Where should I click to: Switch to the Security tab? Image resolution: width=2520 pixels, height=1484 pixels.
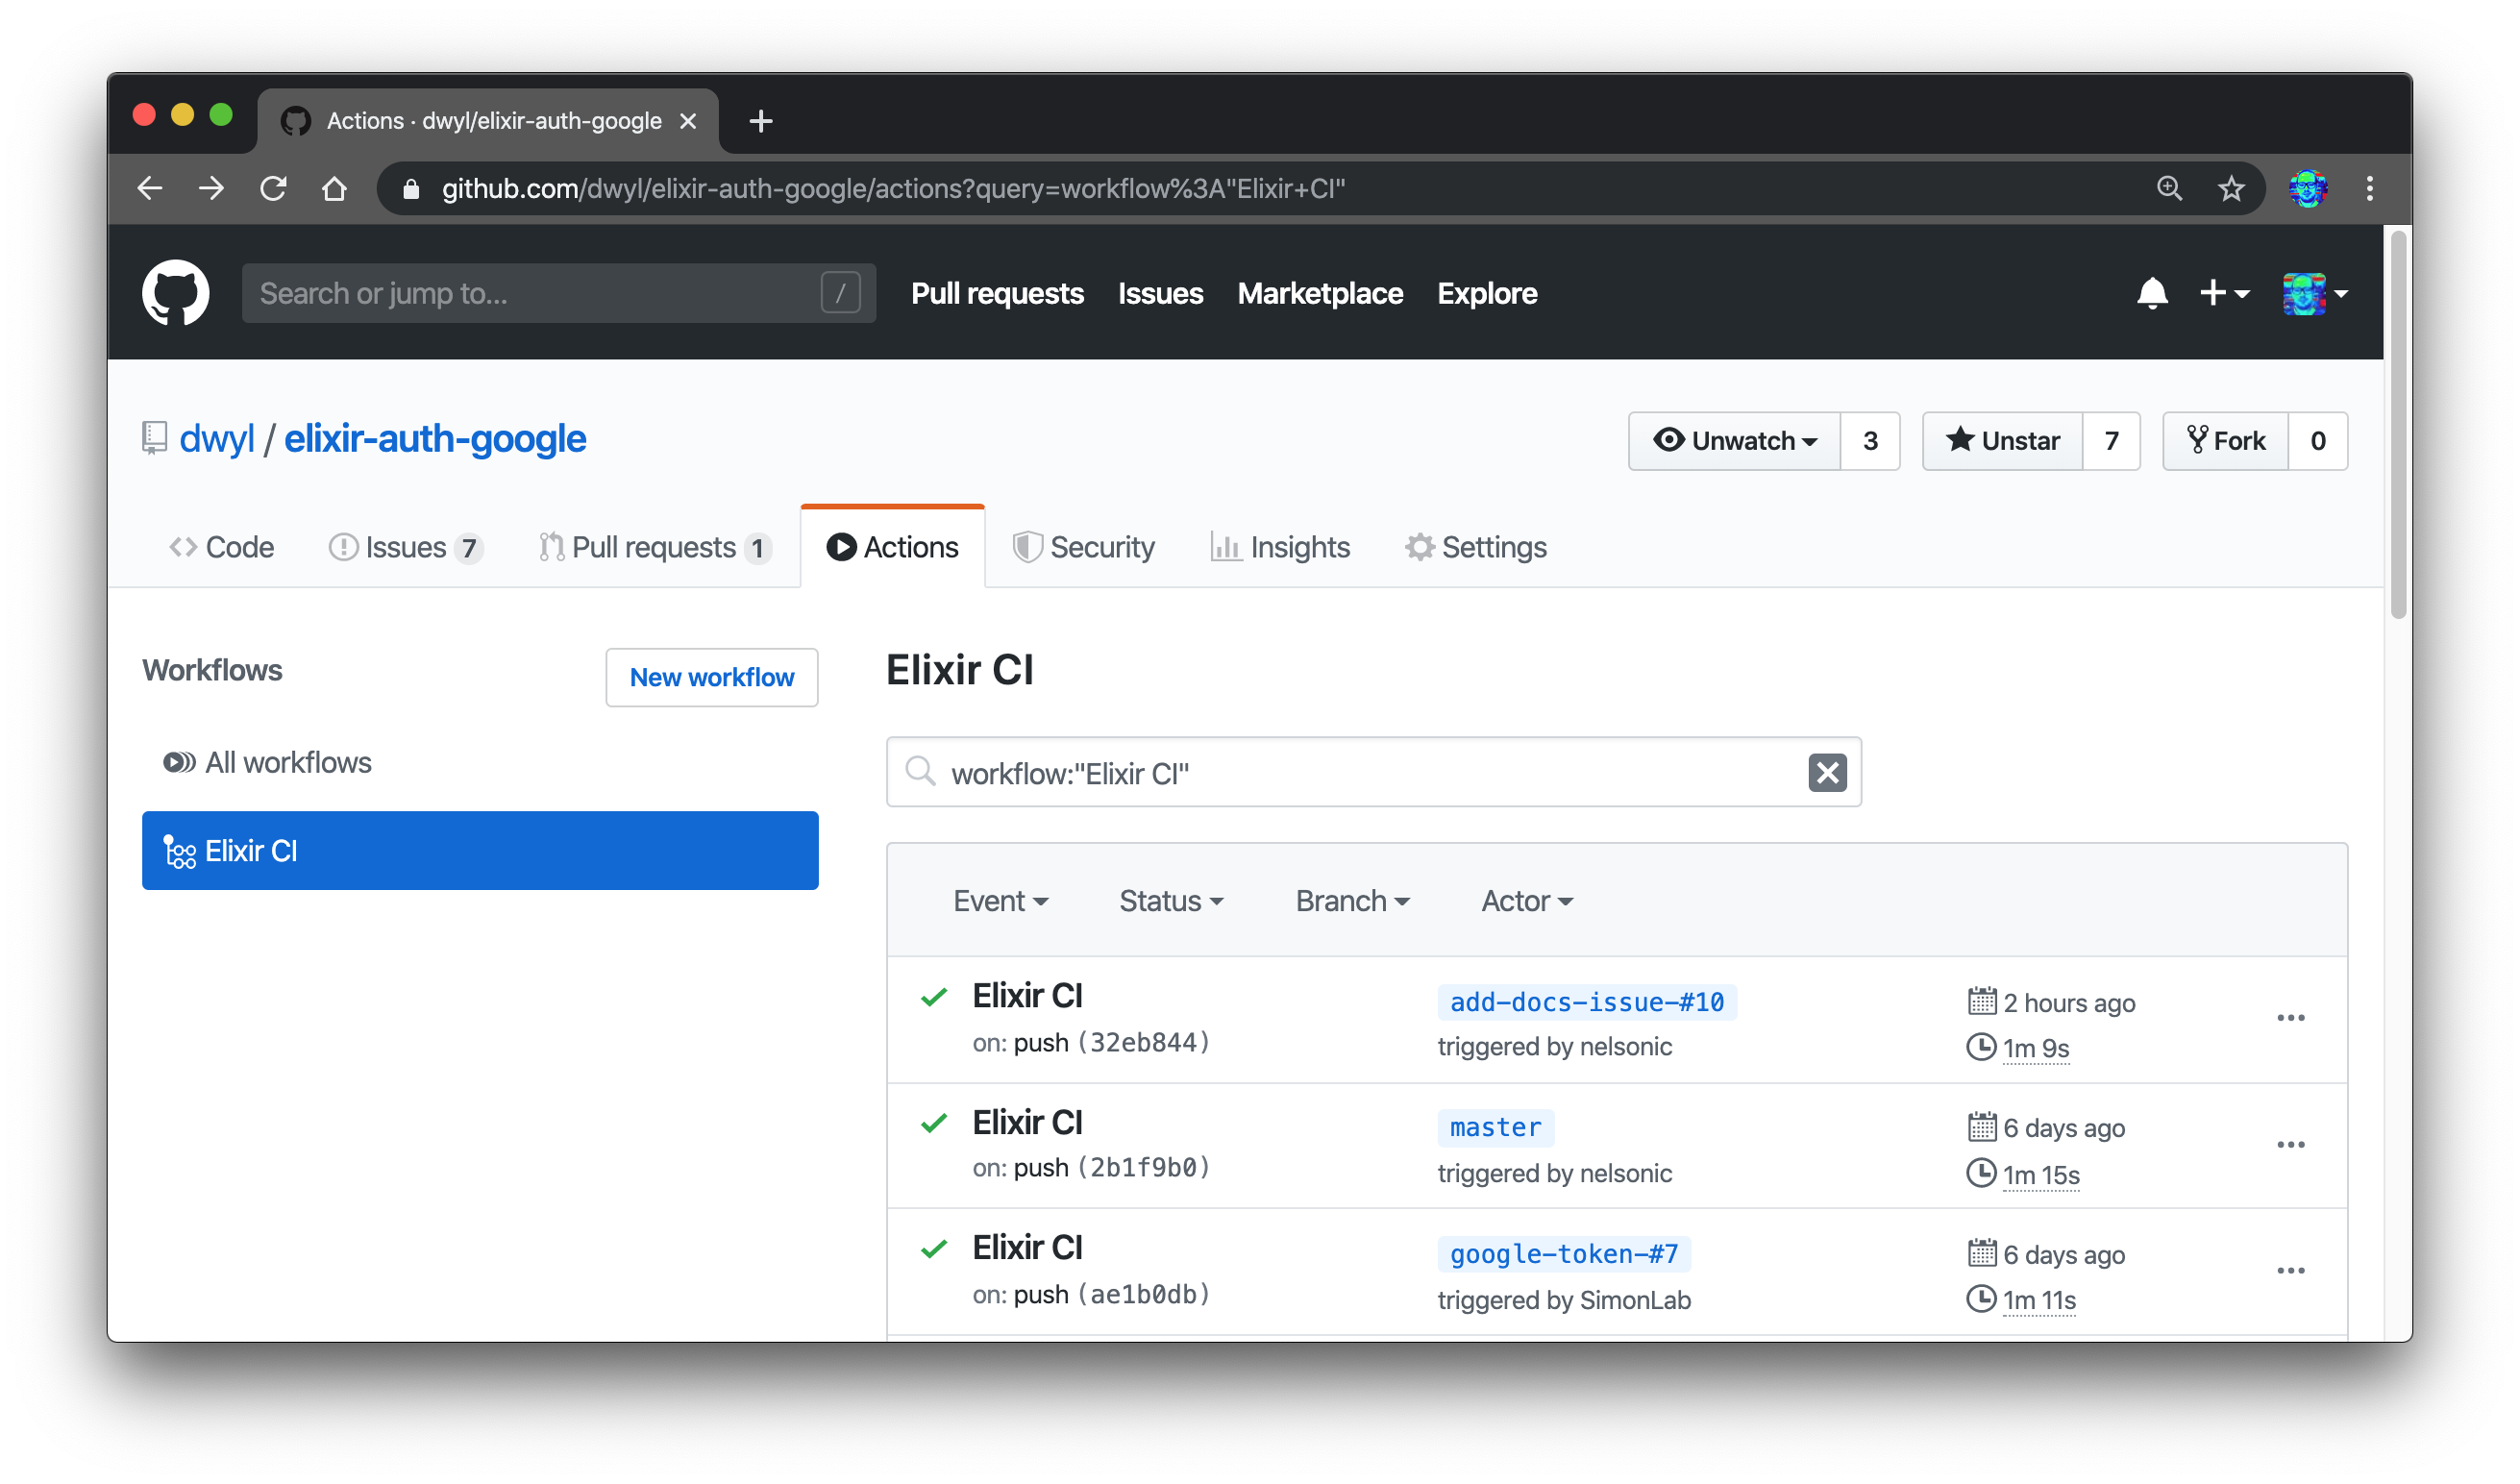click(x=1085, y=547)
